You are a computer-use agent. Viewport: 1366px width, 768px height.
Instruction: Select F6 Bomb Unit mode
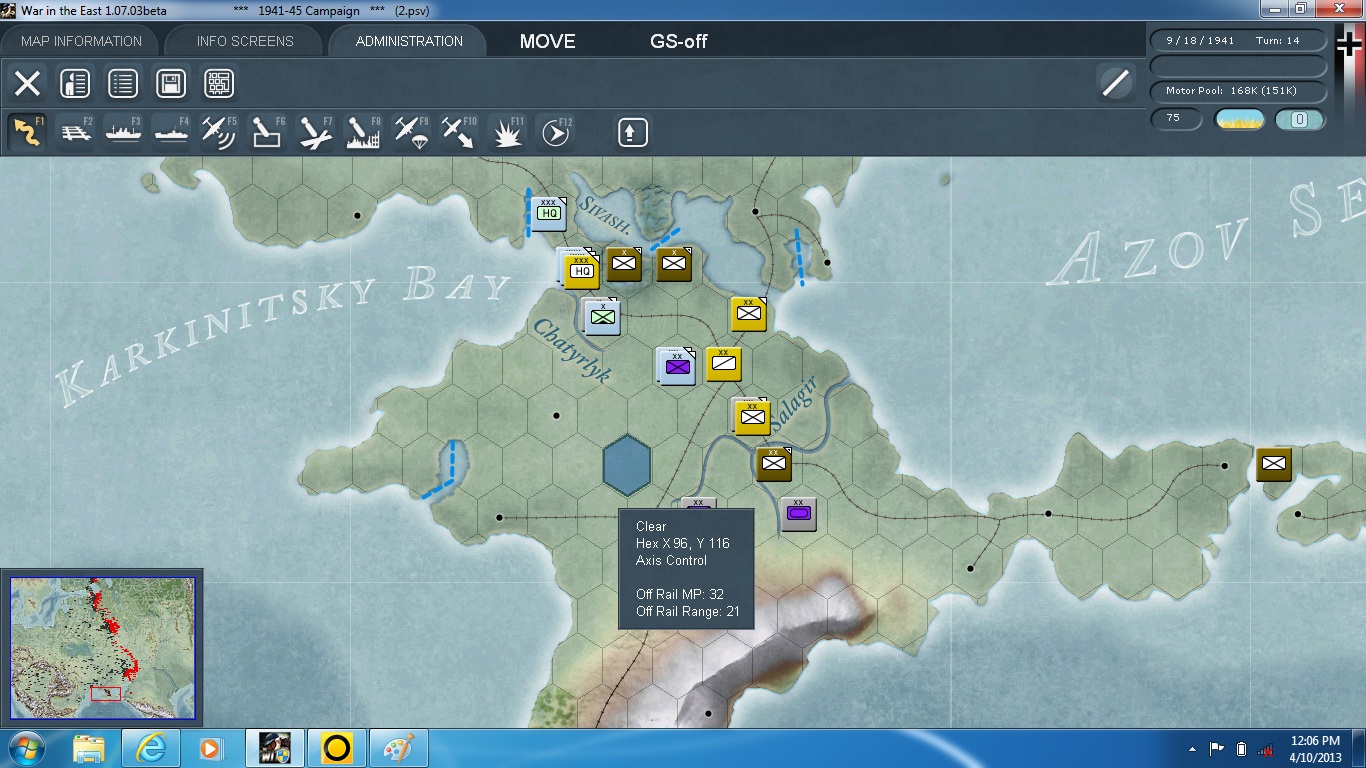pos(268,132)
